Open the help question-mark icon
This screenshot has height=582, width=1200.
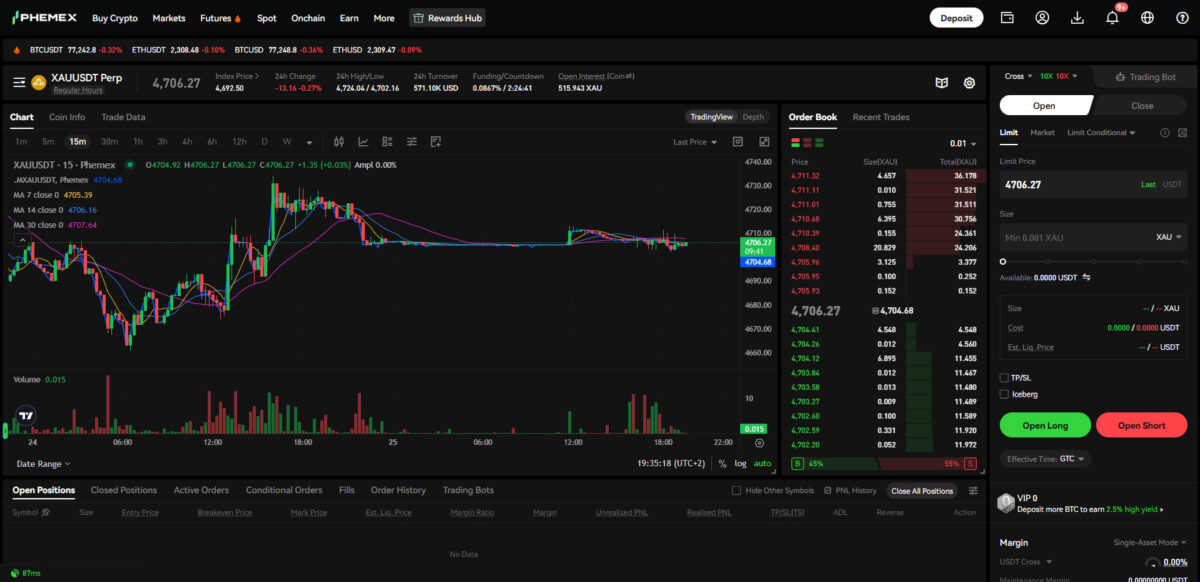[x=1181, y=17]
